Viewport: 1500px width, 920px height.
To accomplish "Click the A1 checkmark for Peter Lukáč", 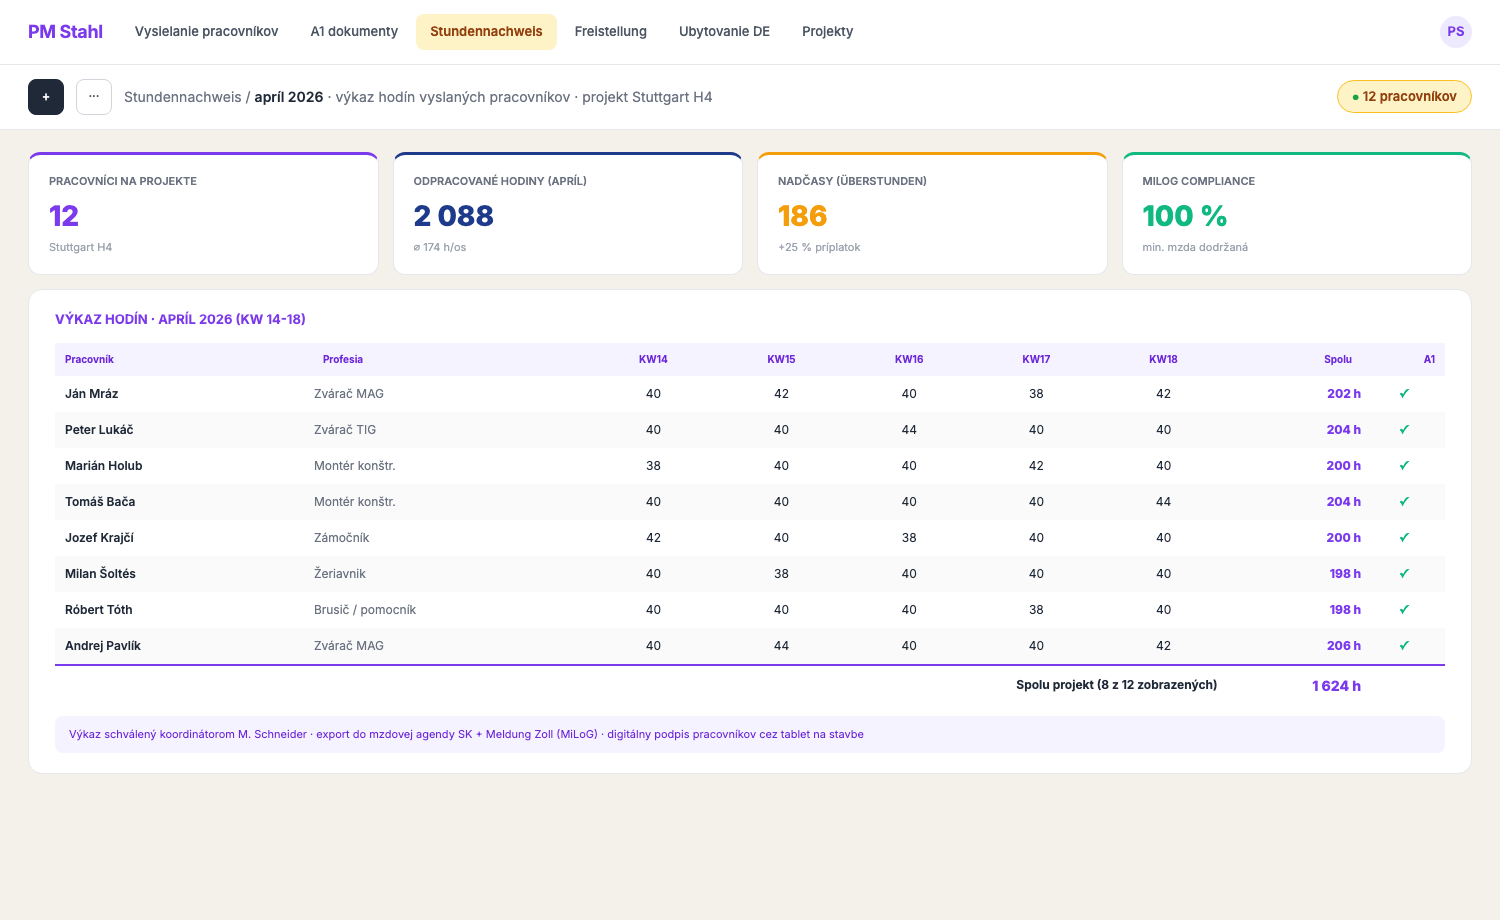I will tap(1404, 430).
